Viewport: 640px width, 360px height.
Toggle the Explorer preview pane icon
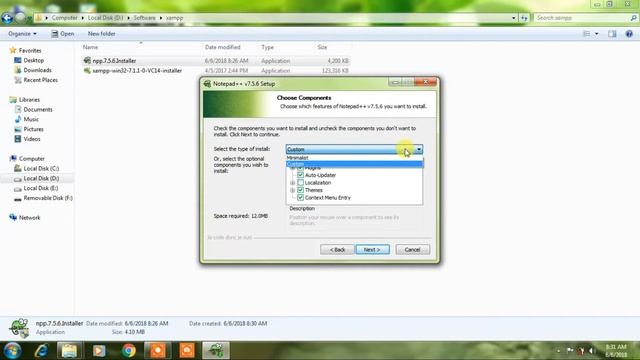click(x=612, y=34)
